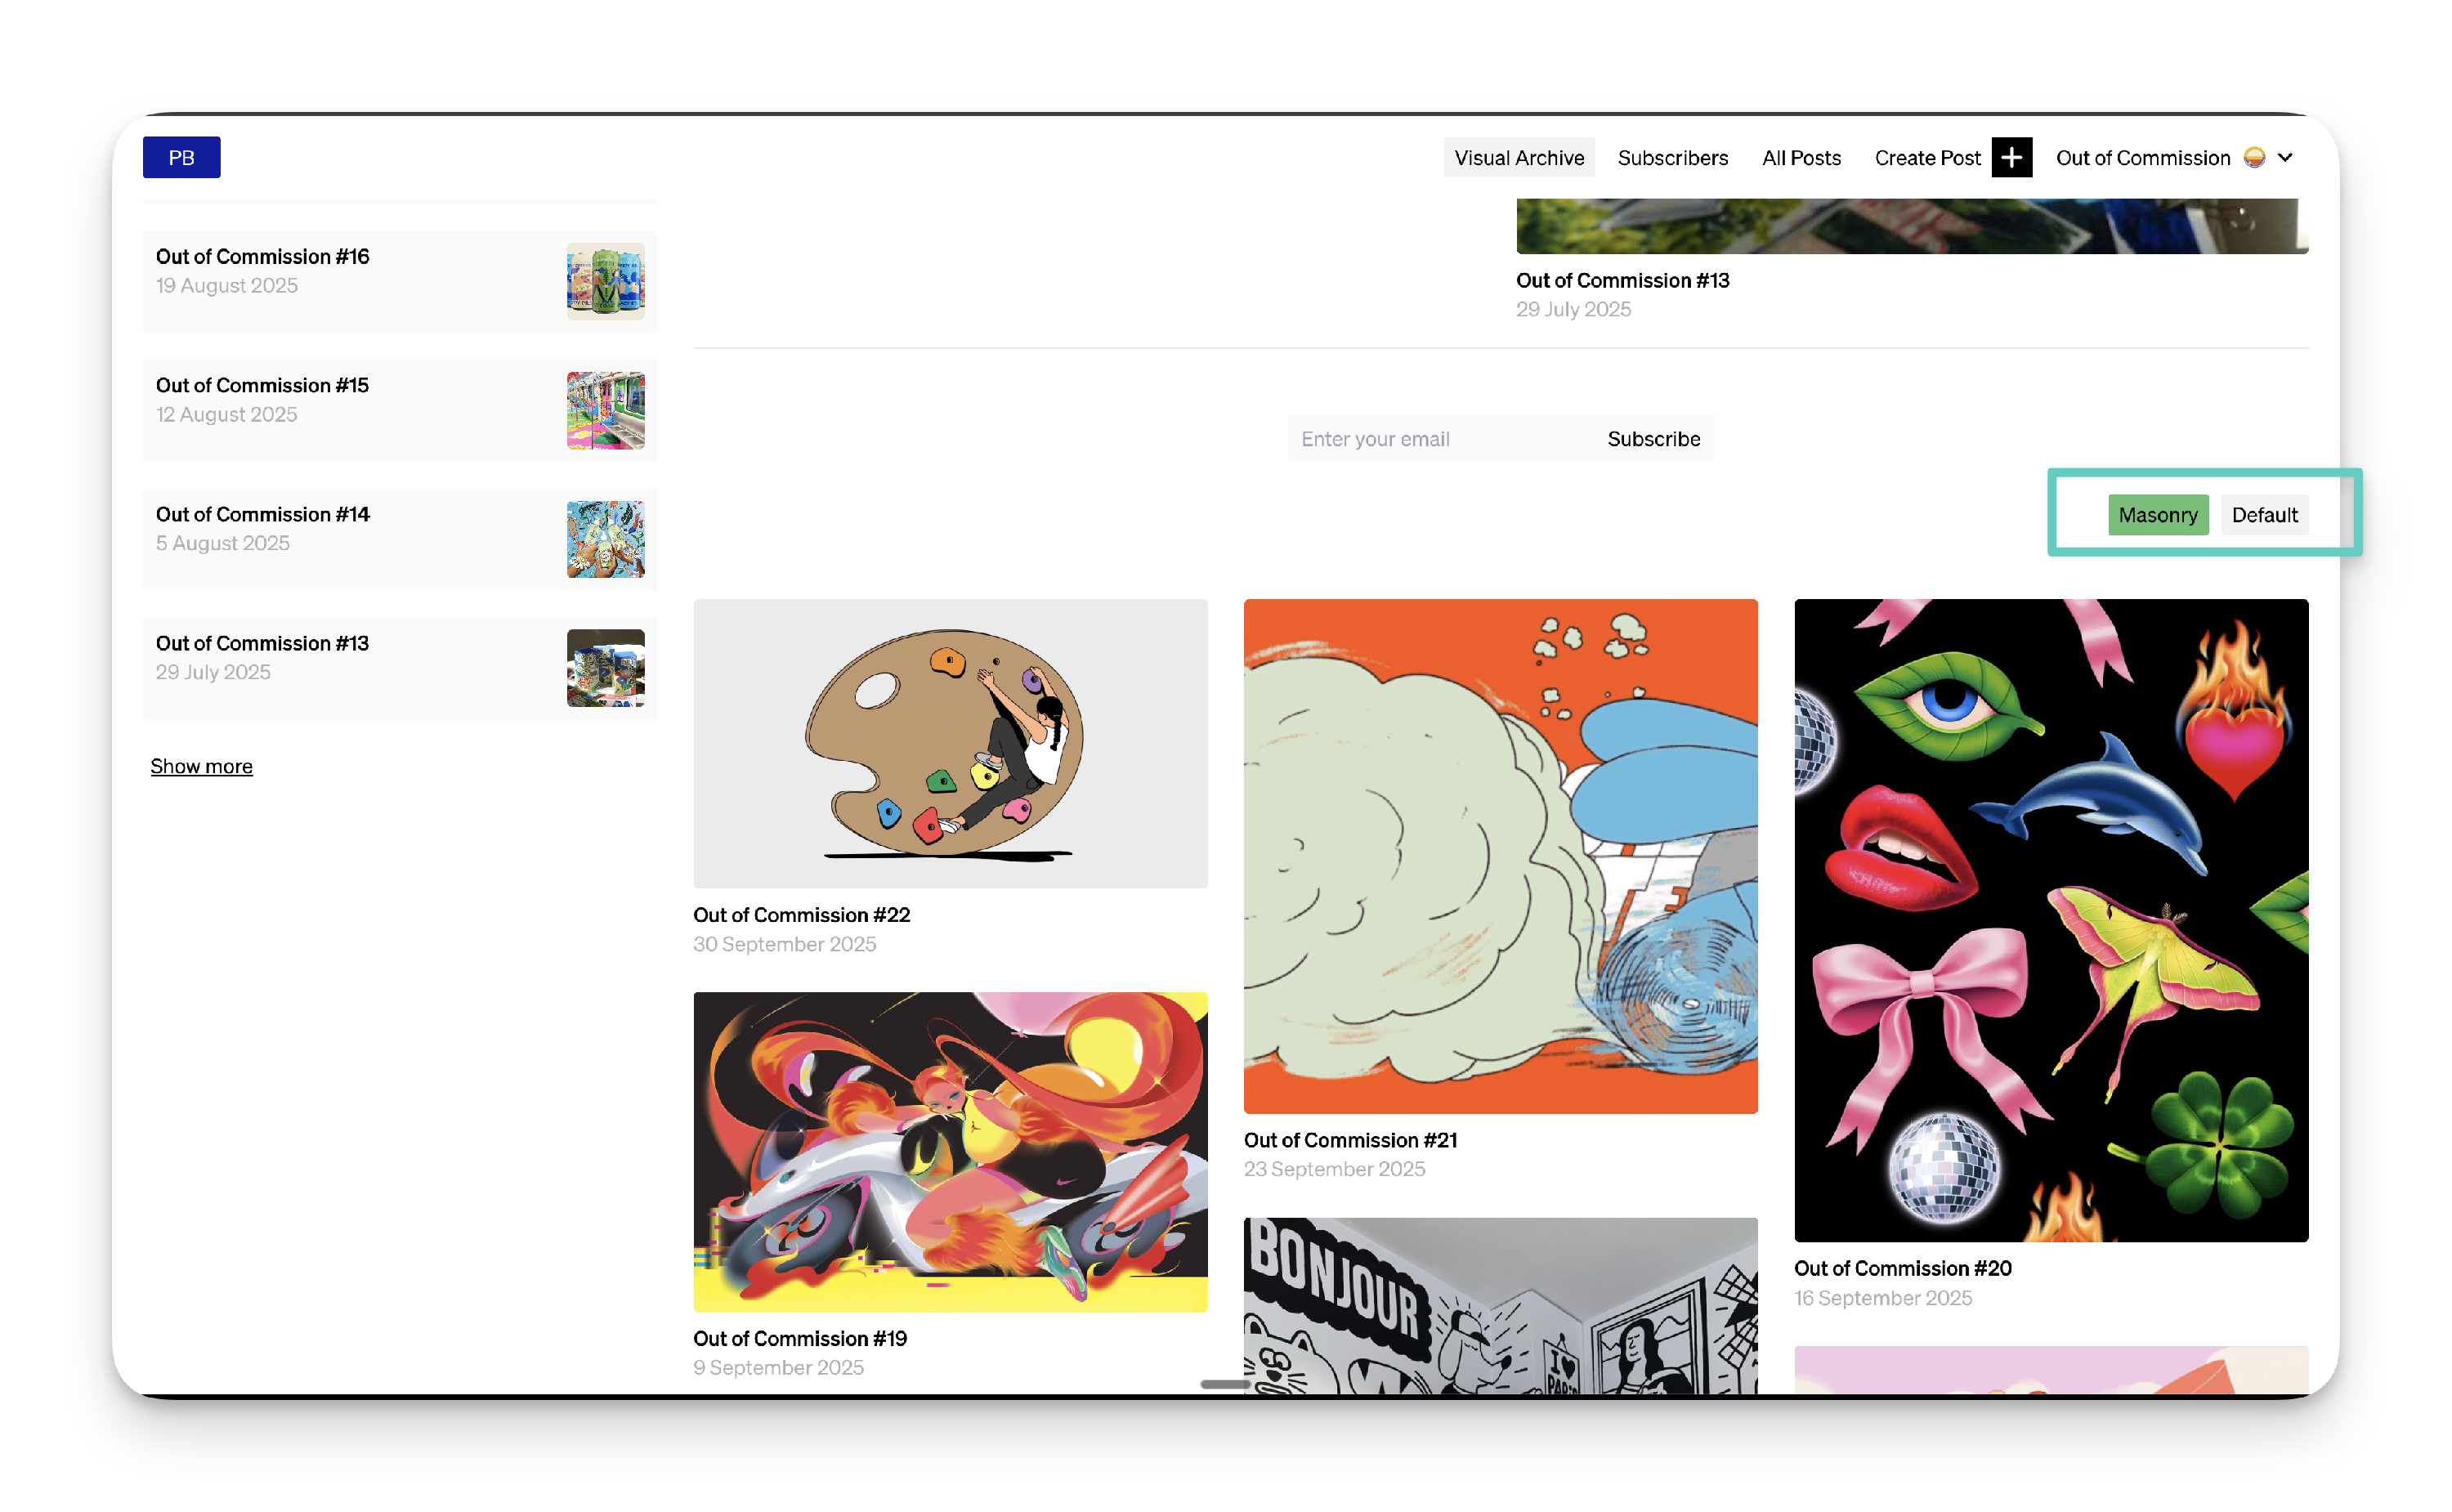Switch to Default layout
The height and width of the screenshot is (1512, 2452).
click(x=2264, y=515)
